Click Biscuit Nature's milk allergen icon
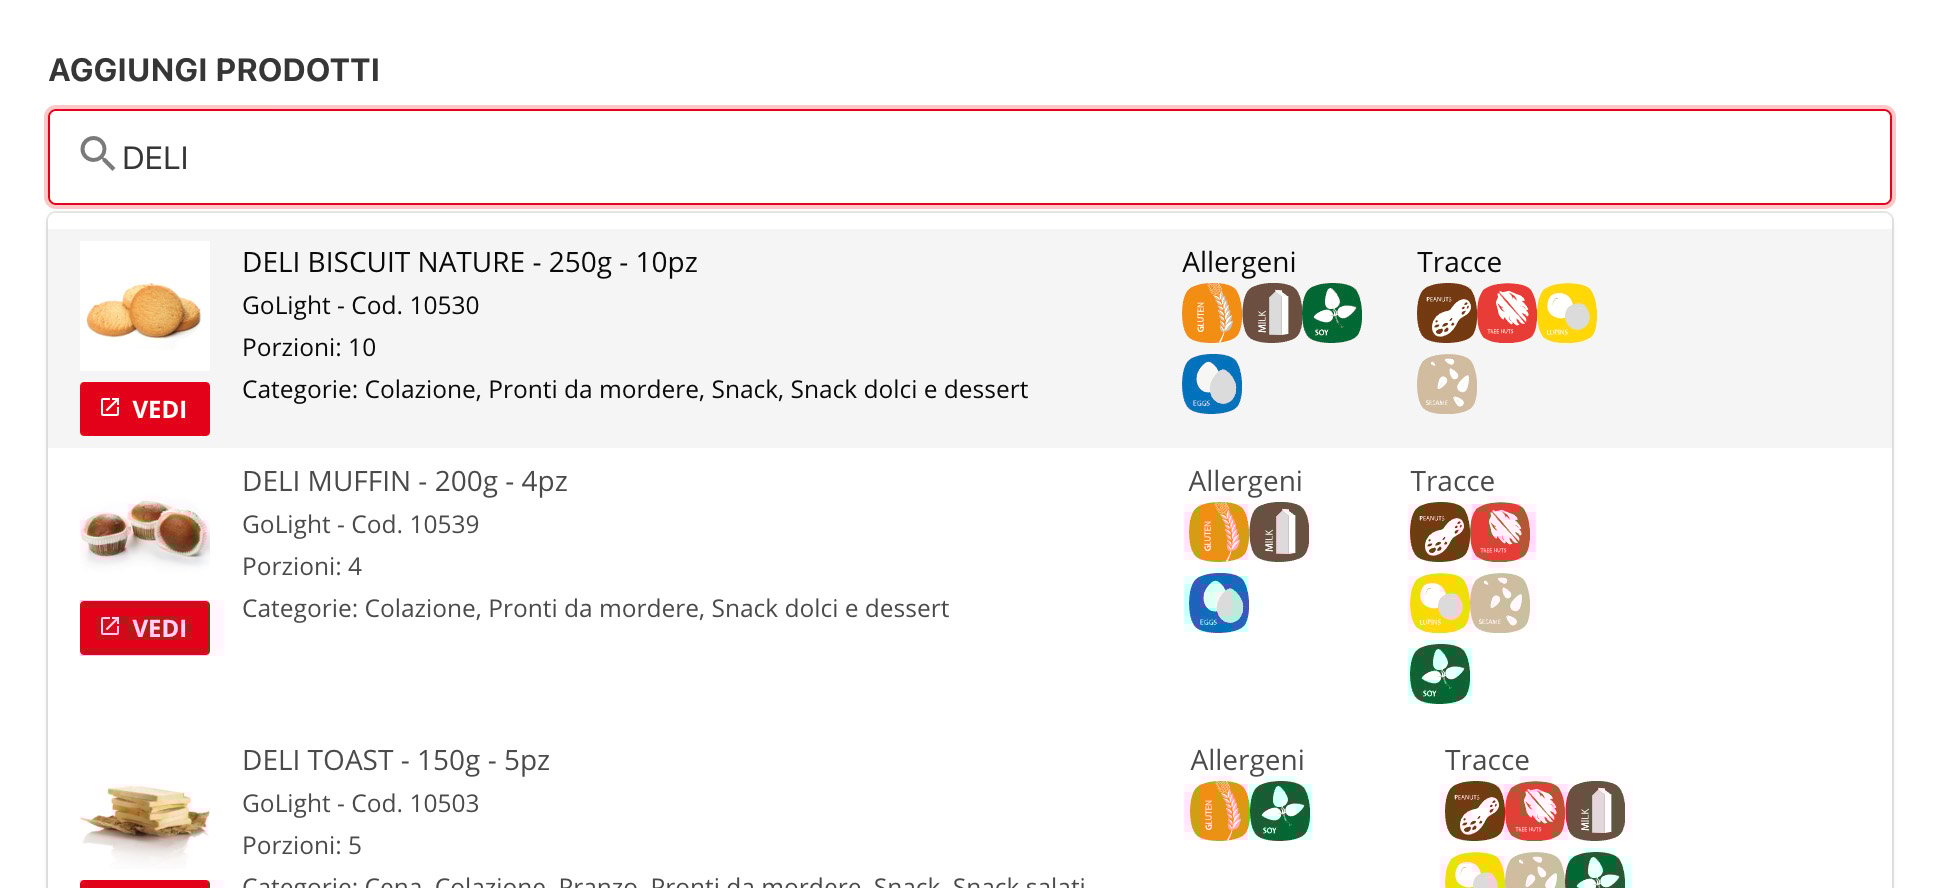 click(x=1272, y=313)
